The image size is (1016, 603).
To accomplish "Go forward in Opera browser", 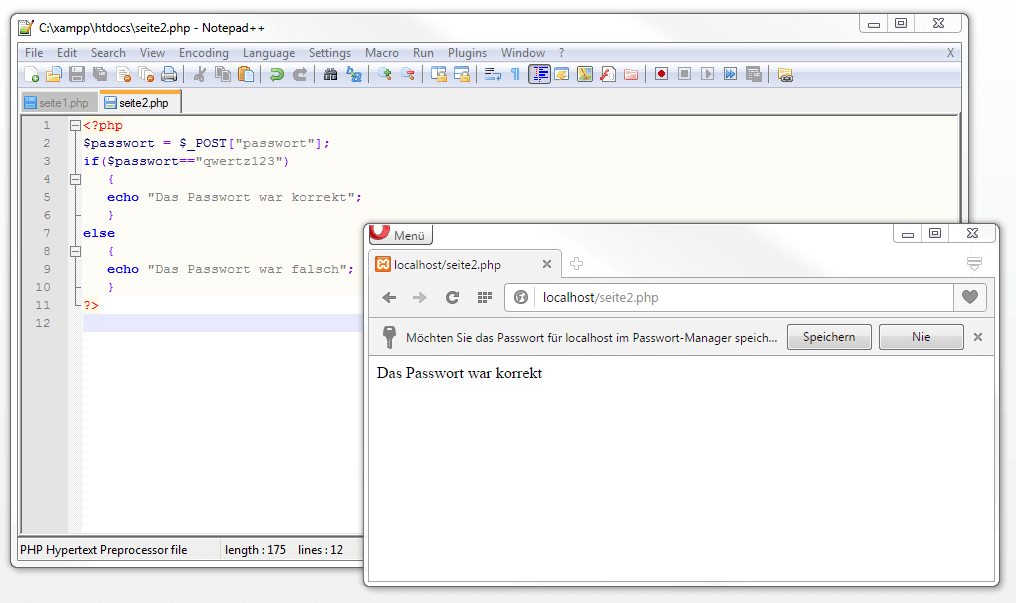I will 420,297.
